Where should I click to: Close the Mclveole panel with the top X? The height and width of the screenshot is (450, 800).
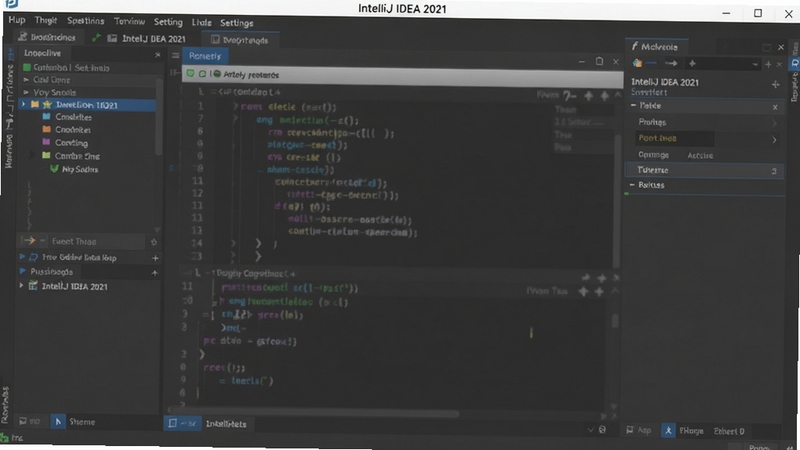[781, 47]
